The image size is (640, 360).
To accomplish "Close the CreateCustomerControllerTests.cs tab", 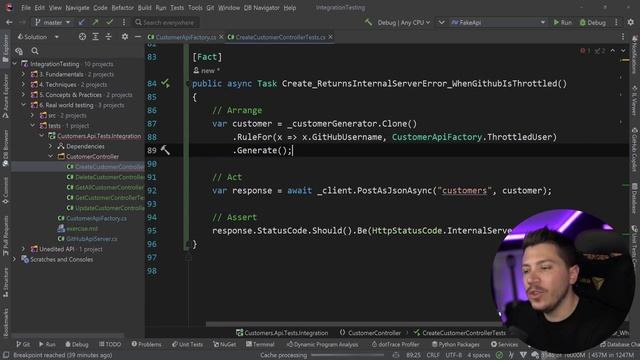I will [x=330, y=37].
